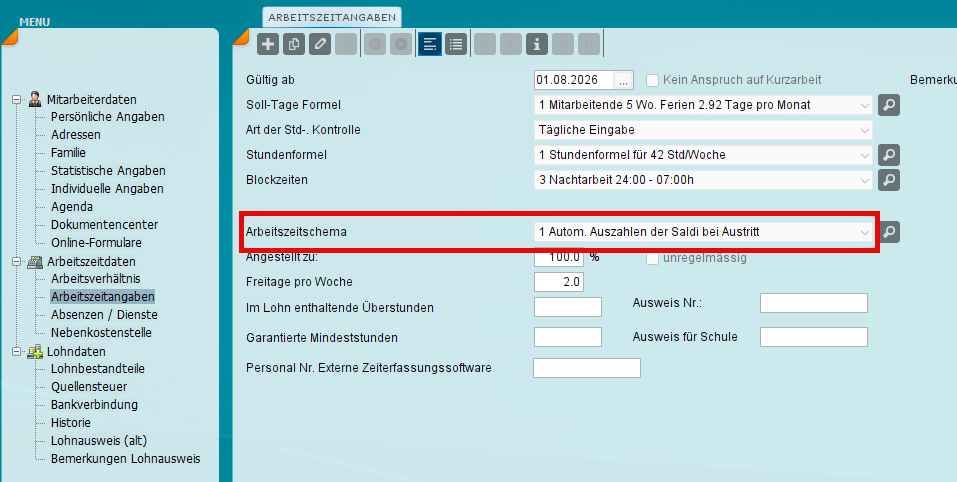Select Arbeitszeitangaben in the menu tree
Screen dimensions: 957x482
pyautogui.click(x=103, y=297)
